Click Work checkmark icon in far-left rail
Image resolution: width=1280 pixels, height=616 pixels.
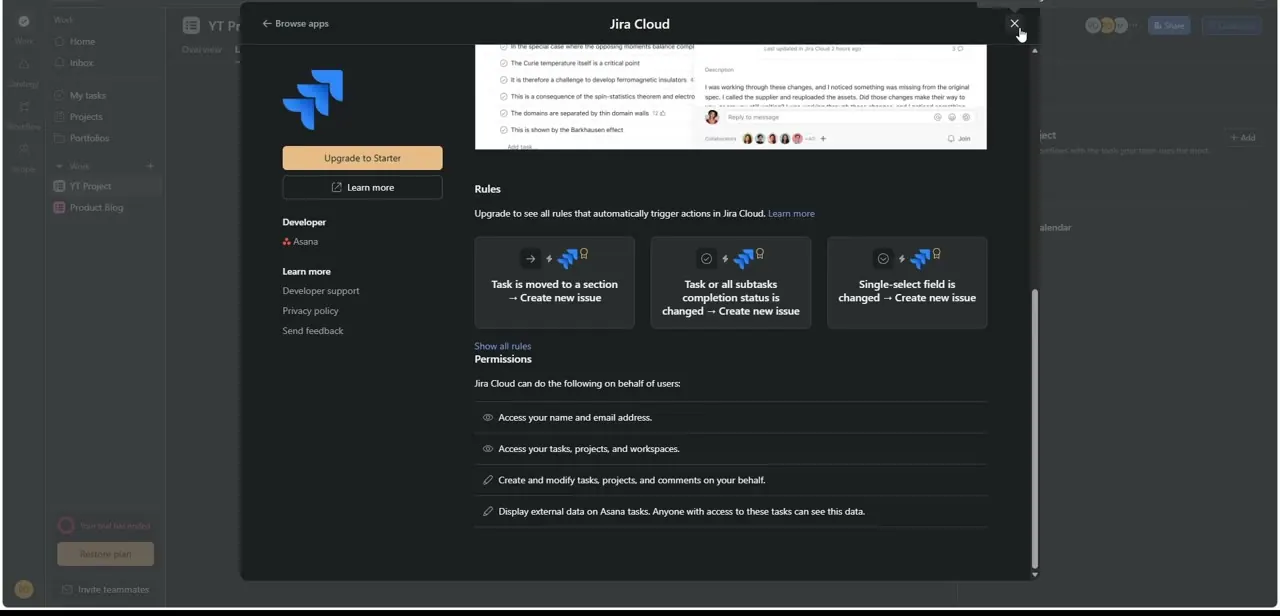point(24,21)
